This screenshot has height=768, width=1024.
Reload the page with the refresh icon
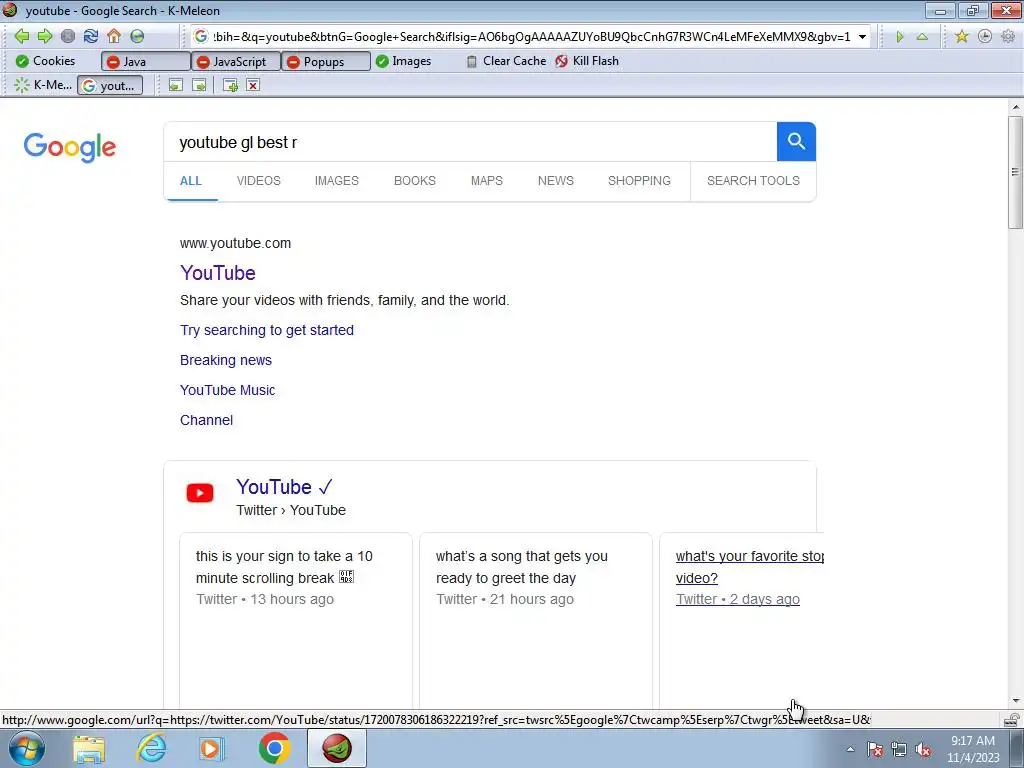(91, 36)
